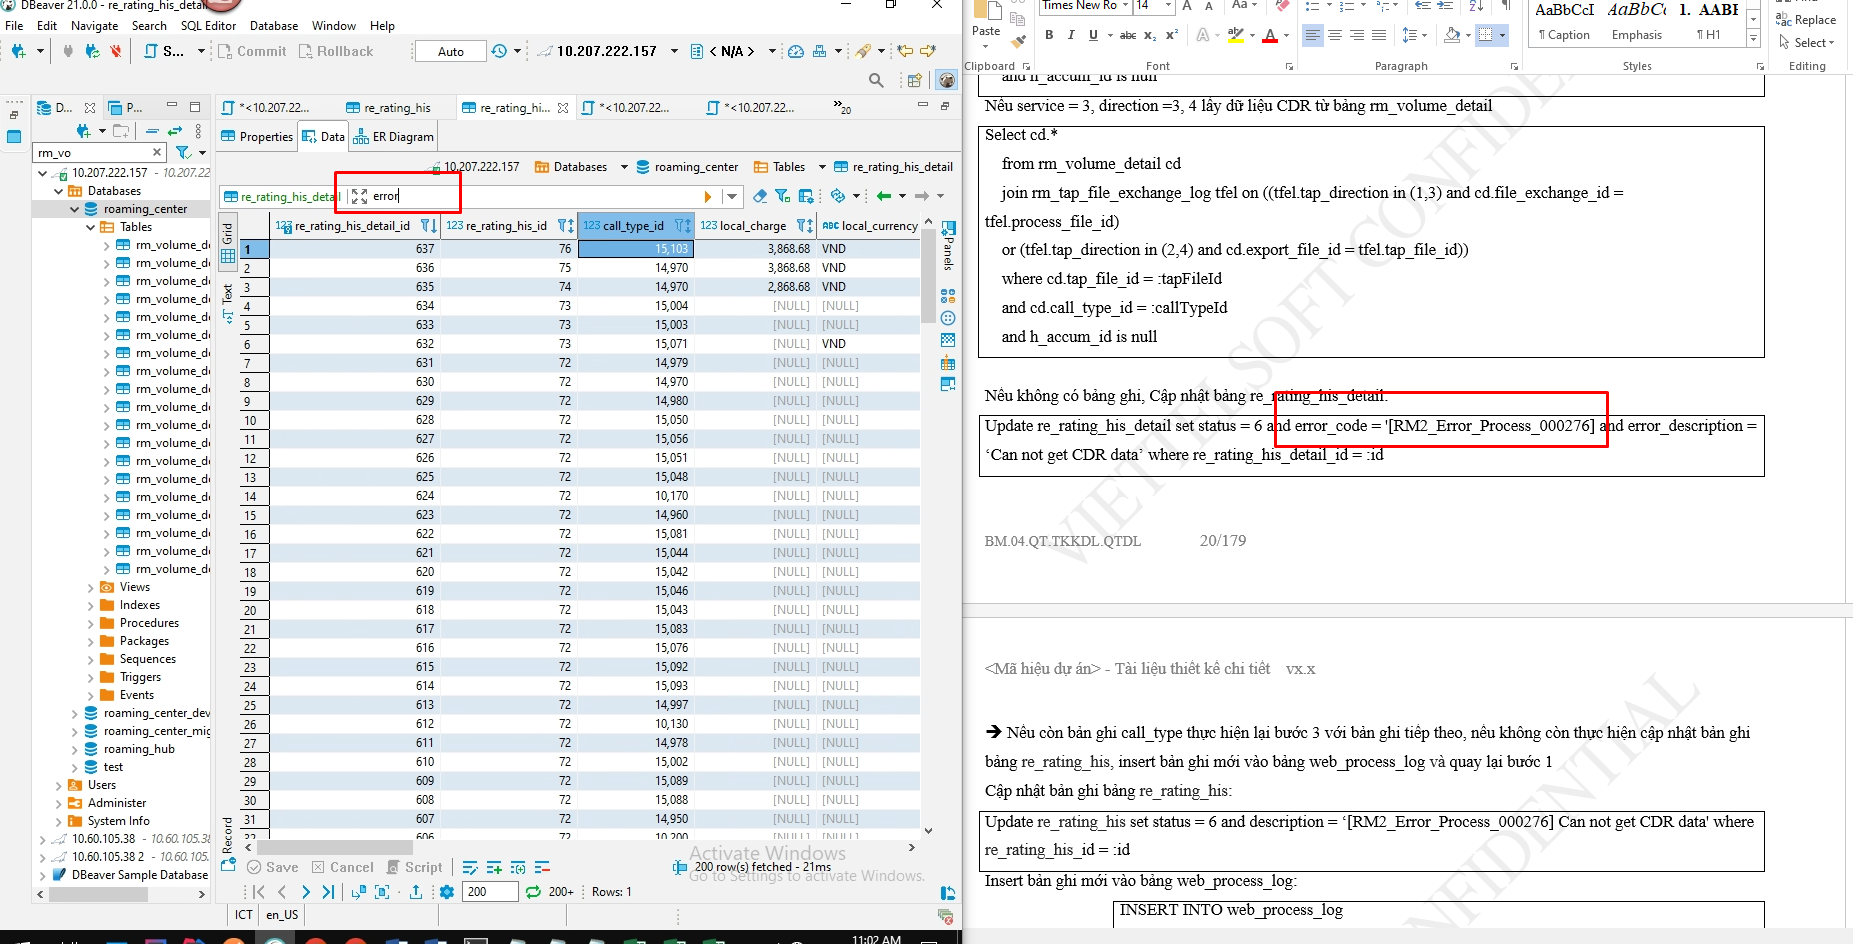Click the add row icon
Screen dimensions: 1853x944
494,868
